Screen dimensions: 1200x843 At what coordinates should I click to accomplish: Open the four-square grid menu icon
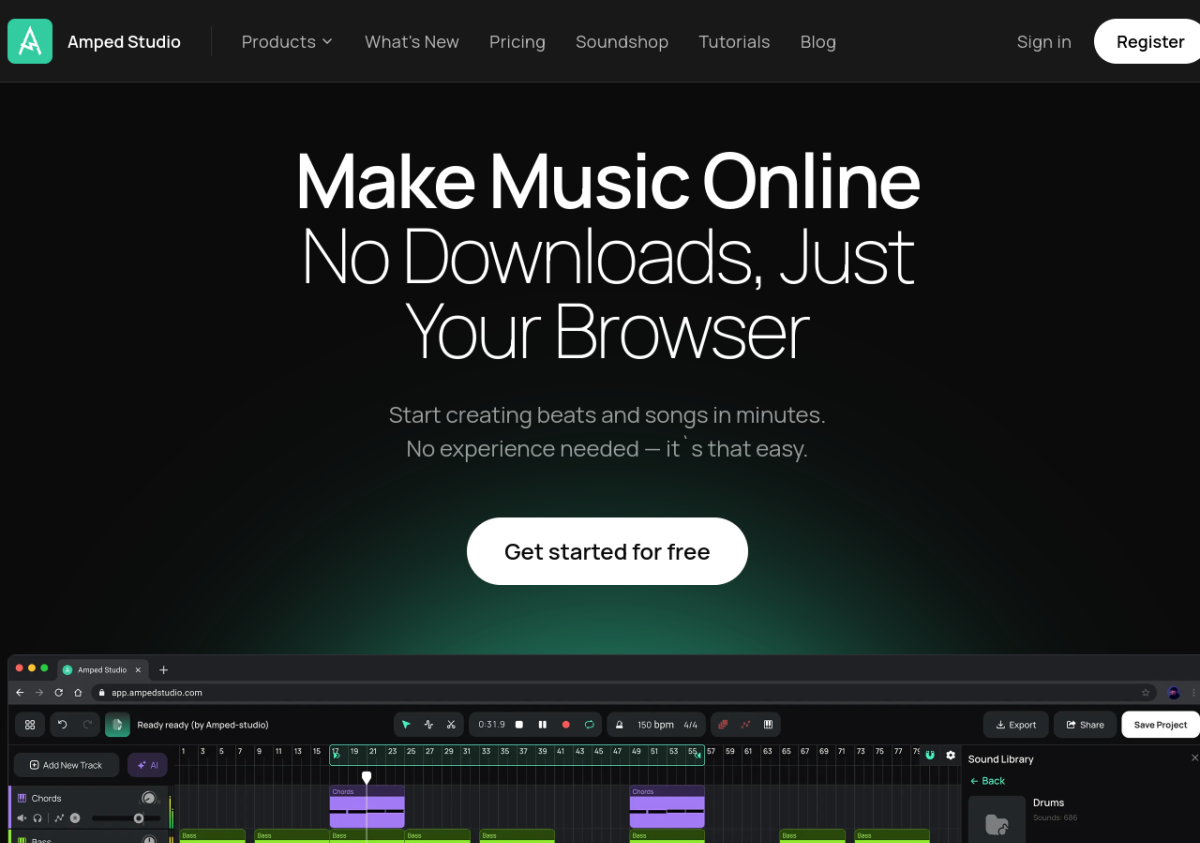coord(30,725)
